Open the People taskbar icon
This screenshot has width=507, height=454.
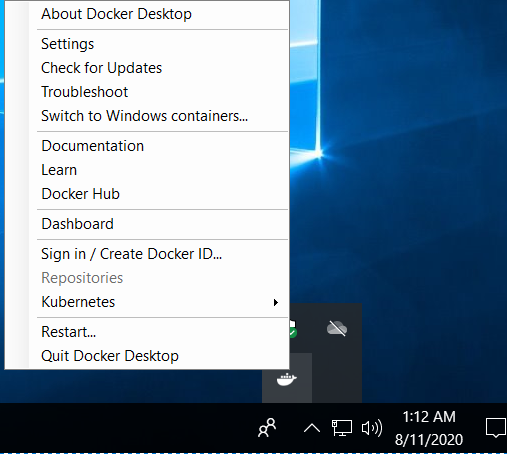[x=267, y=428]
